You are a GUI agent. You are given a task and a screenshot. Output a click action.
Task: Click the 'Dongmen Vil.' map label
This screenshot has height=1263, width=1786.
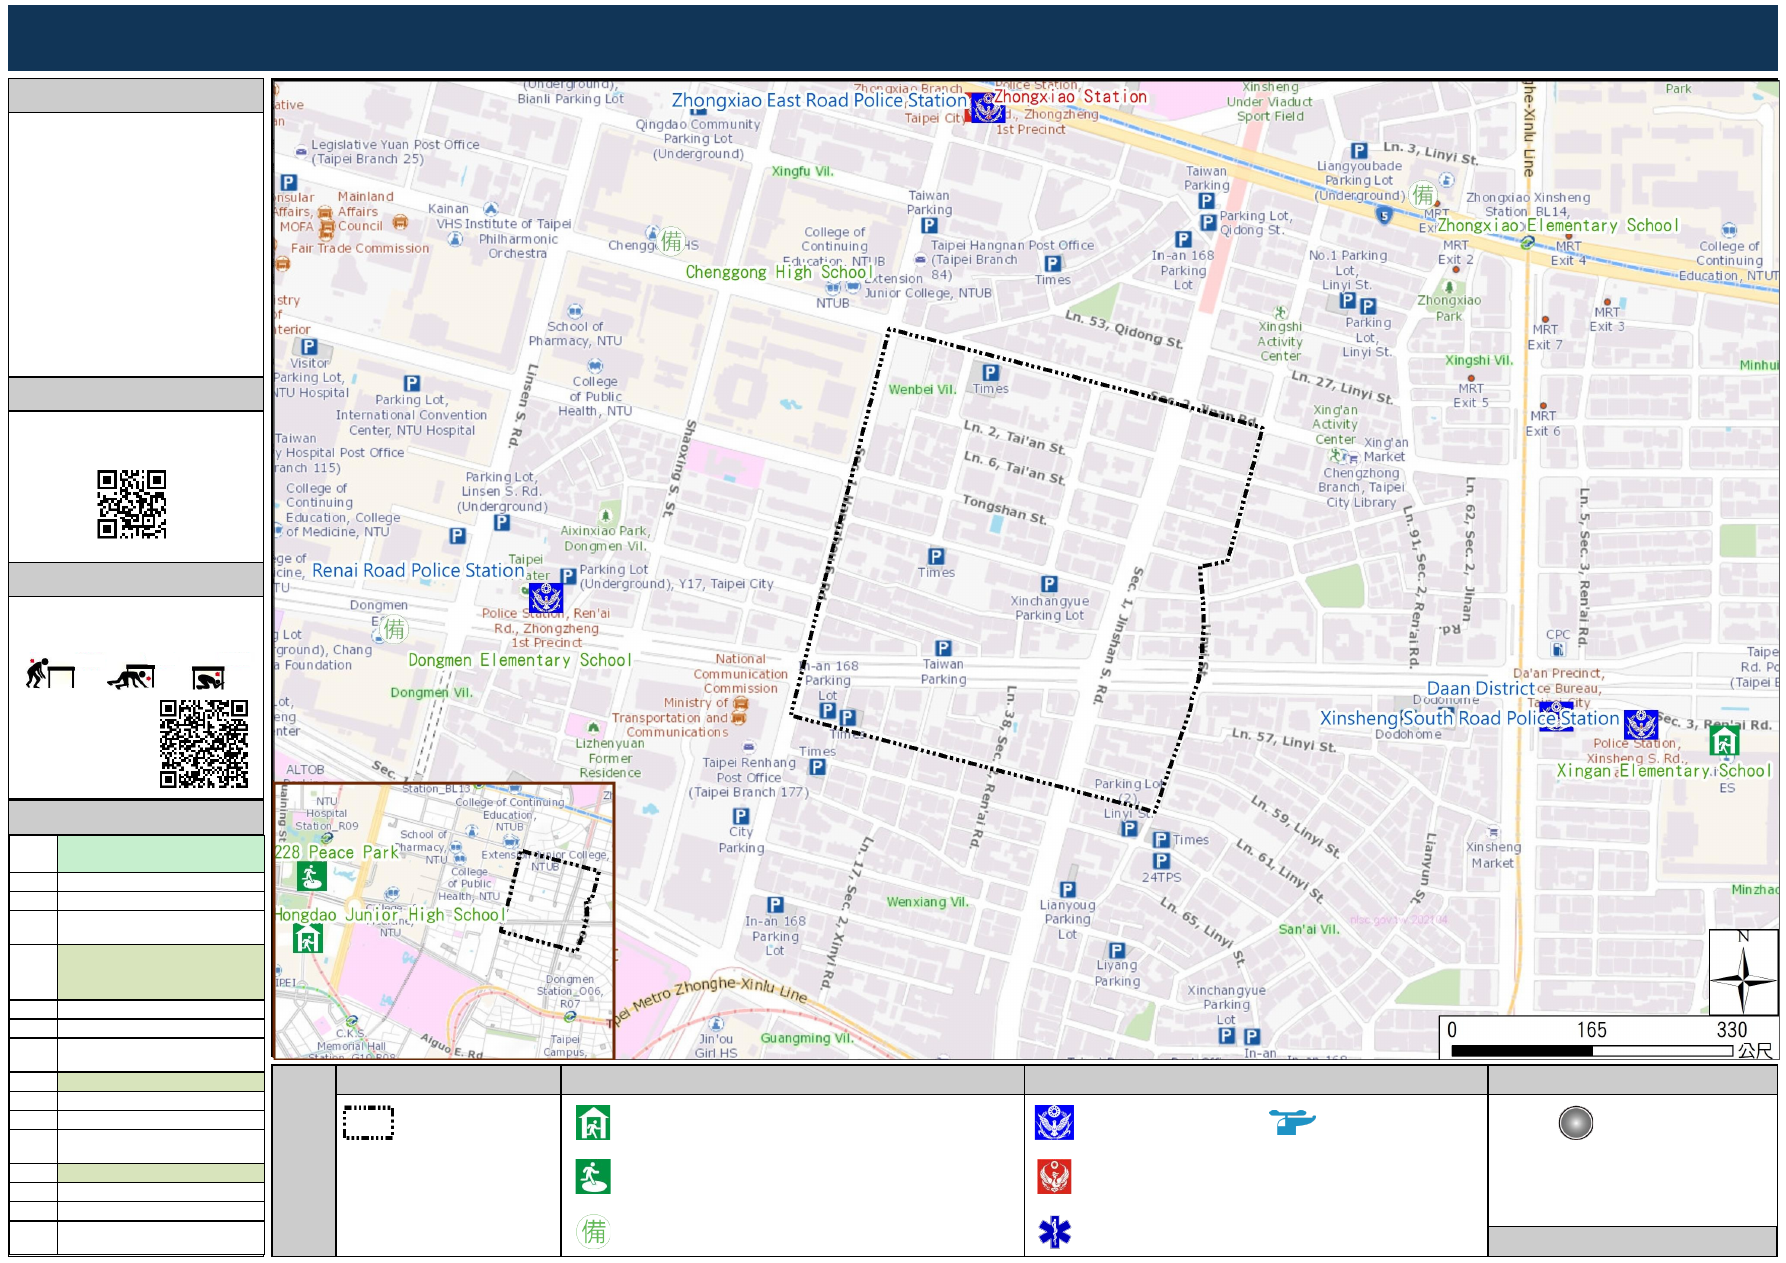coord(431,692)
